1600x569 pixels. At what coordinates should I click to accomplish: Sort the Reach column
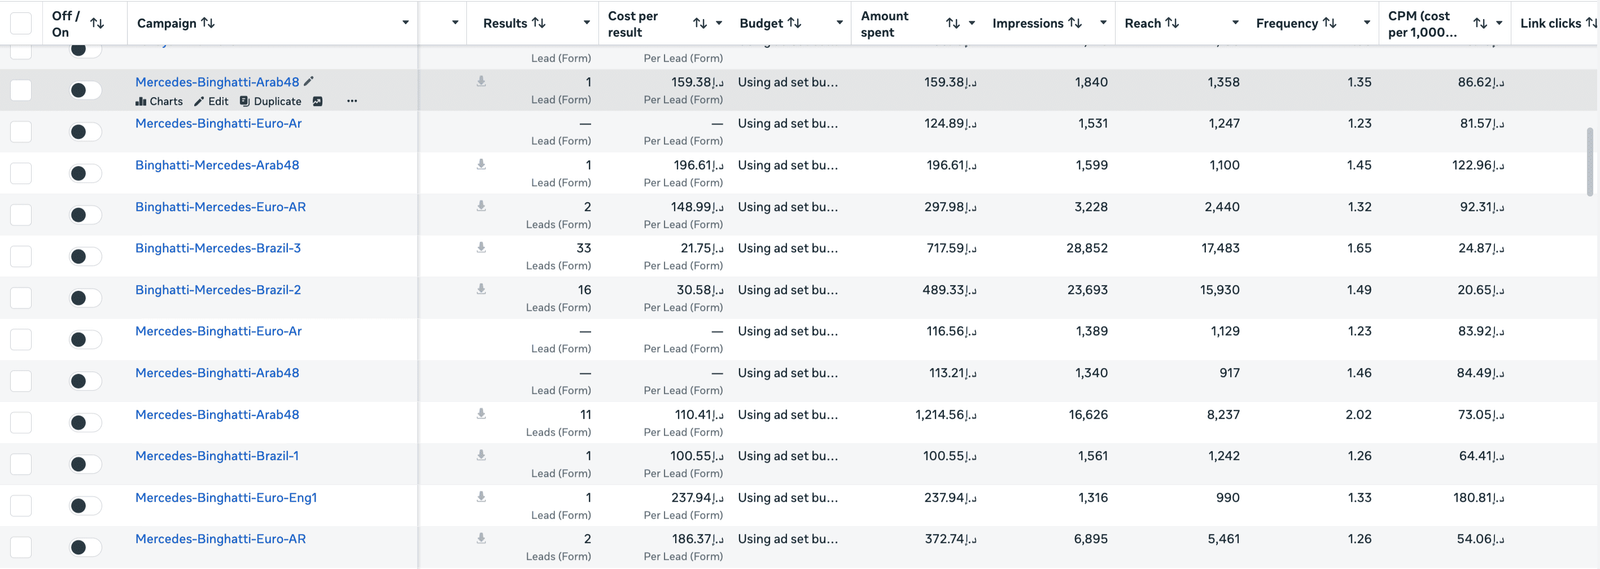tap(1172, 23)
